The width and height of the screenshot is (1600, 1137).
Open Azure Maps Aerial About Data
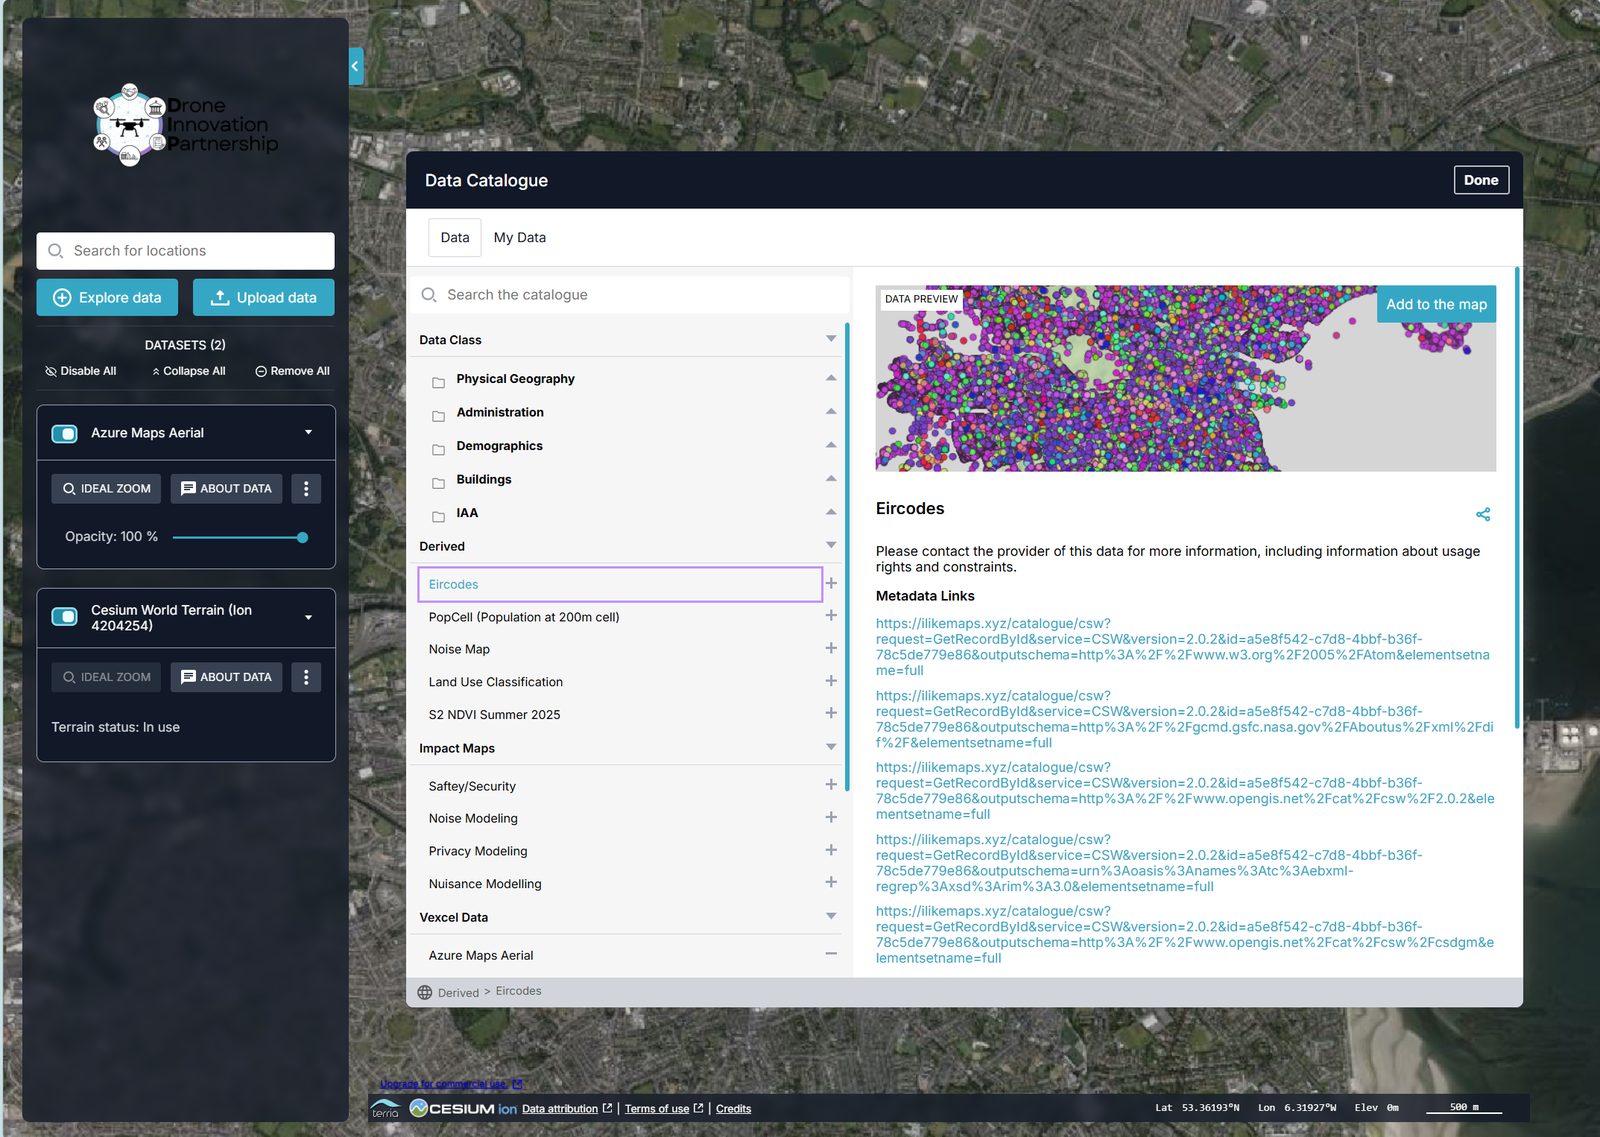coord(227,488)
